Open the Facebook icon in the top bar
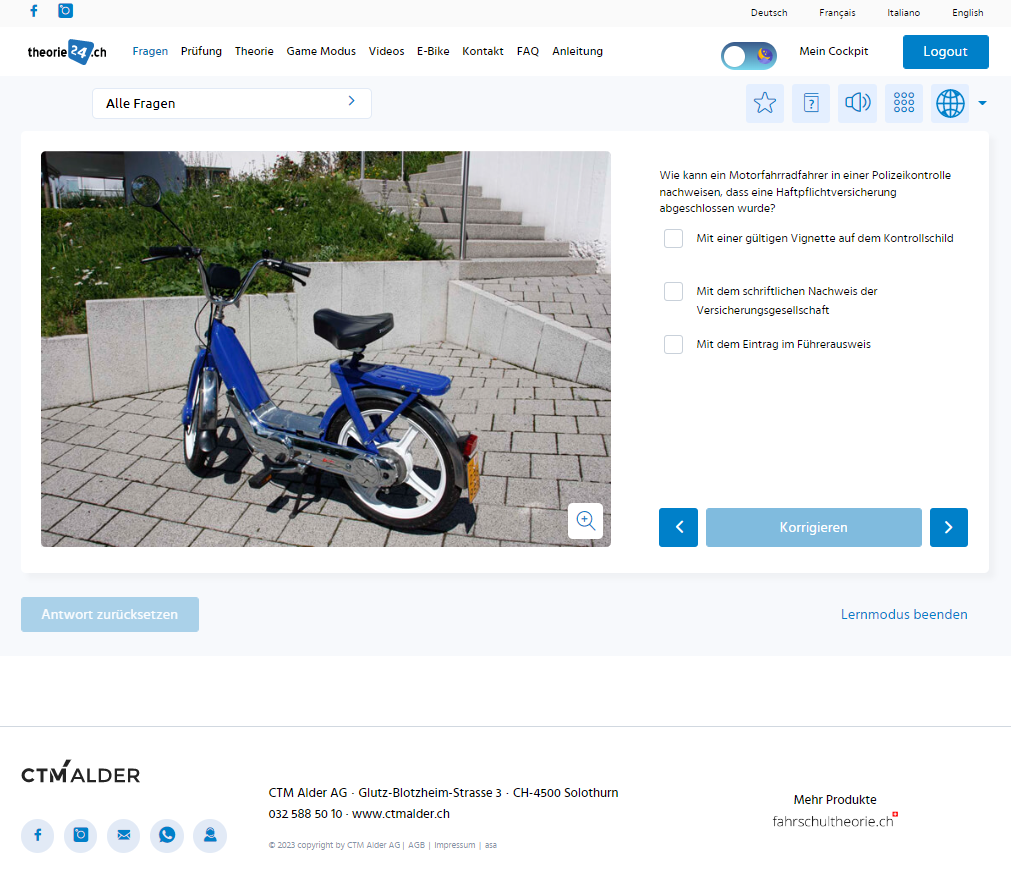Viewport: 1011px width, 873px height. pyautogui.click(x=34, y=10)
